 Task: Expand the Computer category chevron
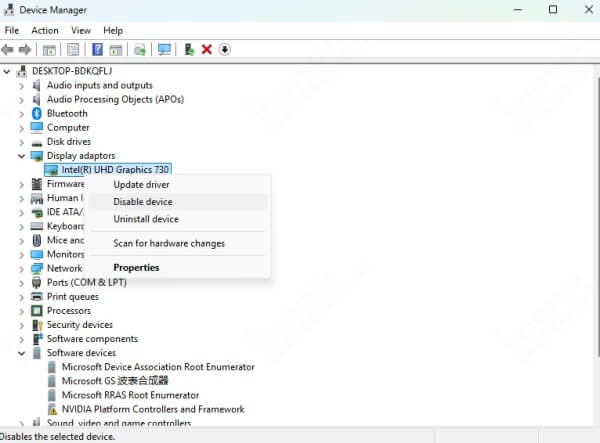coord(21,128)
